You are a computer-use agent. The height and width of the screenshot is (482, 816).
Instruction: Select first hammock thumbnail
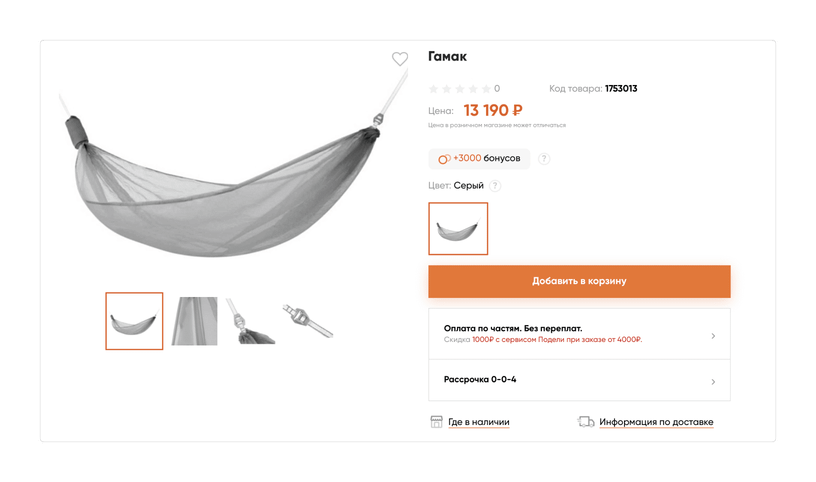(x=134, y=321)
